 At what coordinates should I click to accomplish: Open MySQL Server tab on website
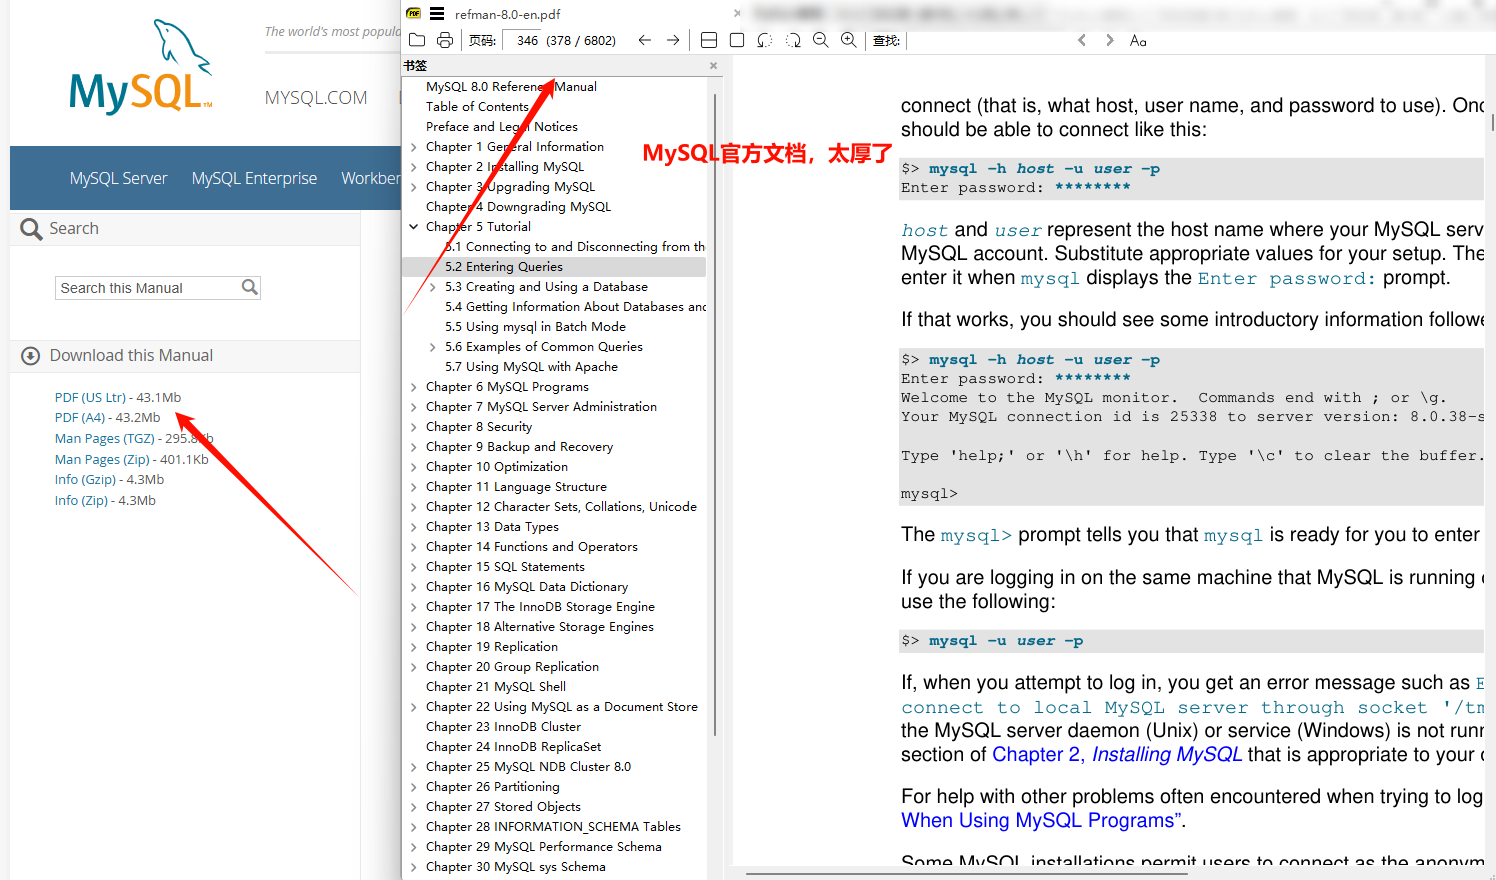(118, 178)
